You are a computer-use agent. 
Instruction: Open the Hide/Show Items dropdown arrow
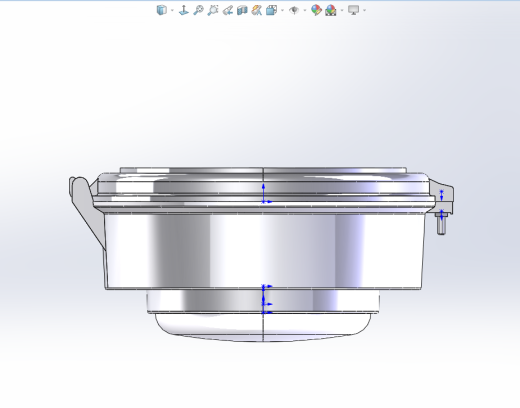305,10
